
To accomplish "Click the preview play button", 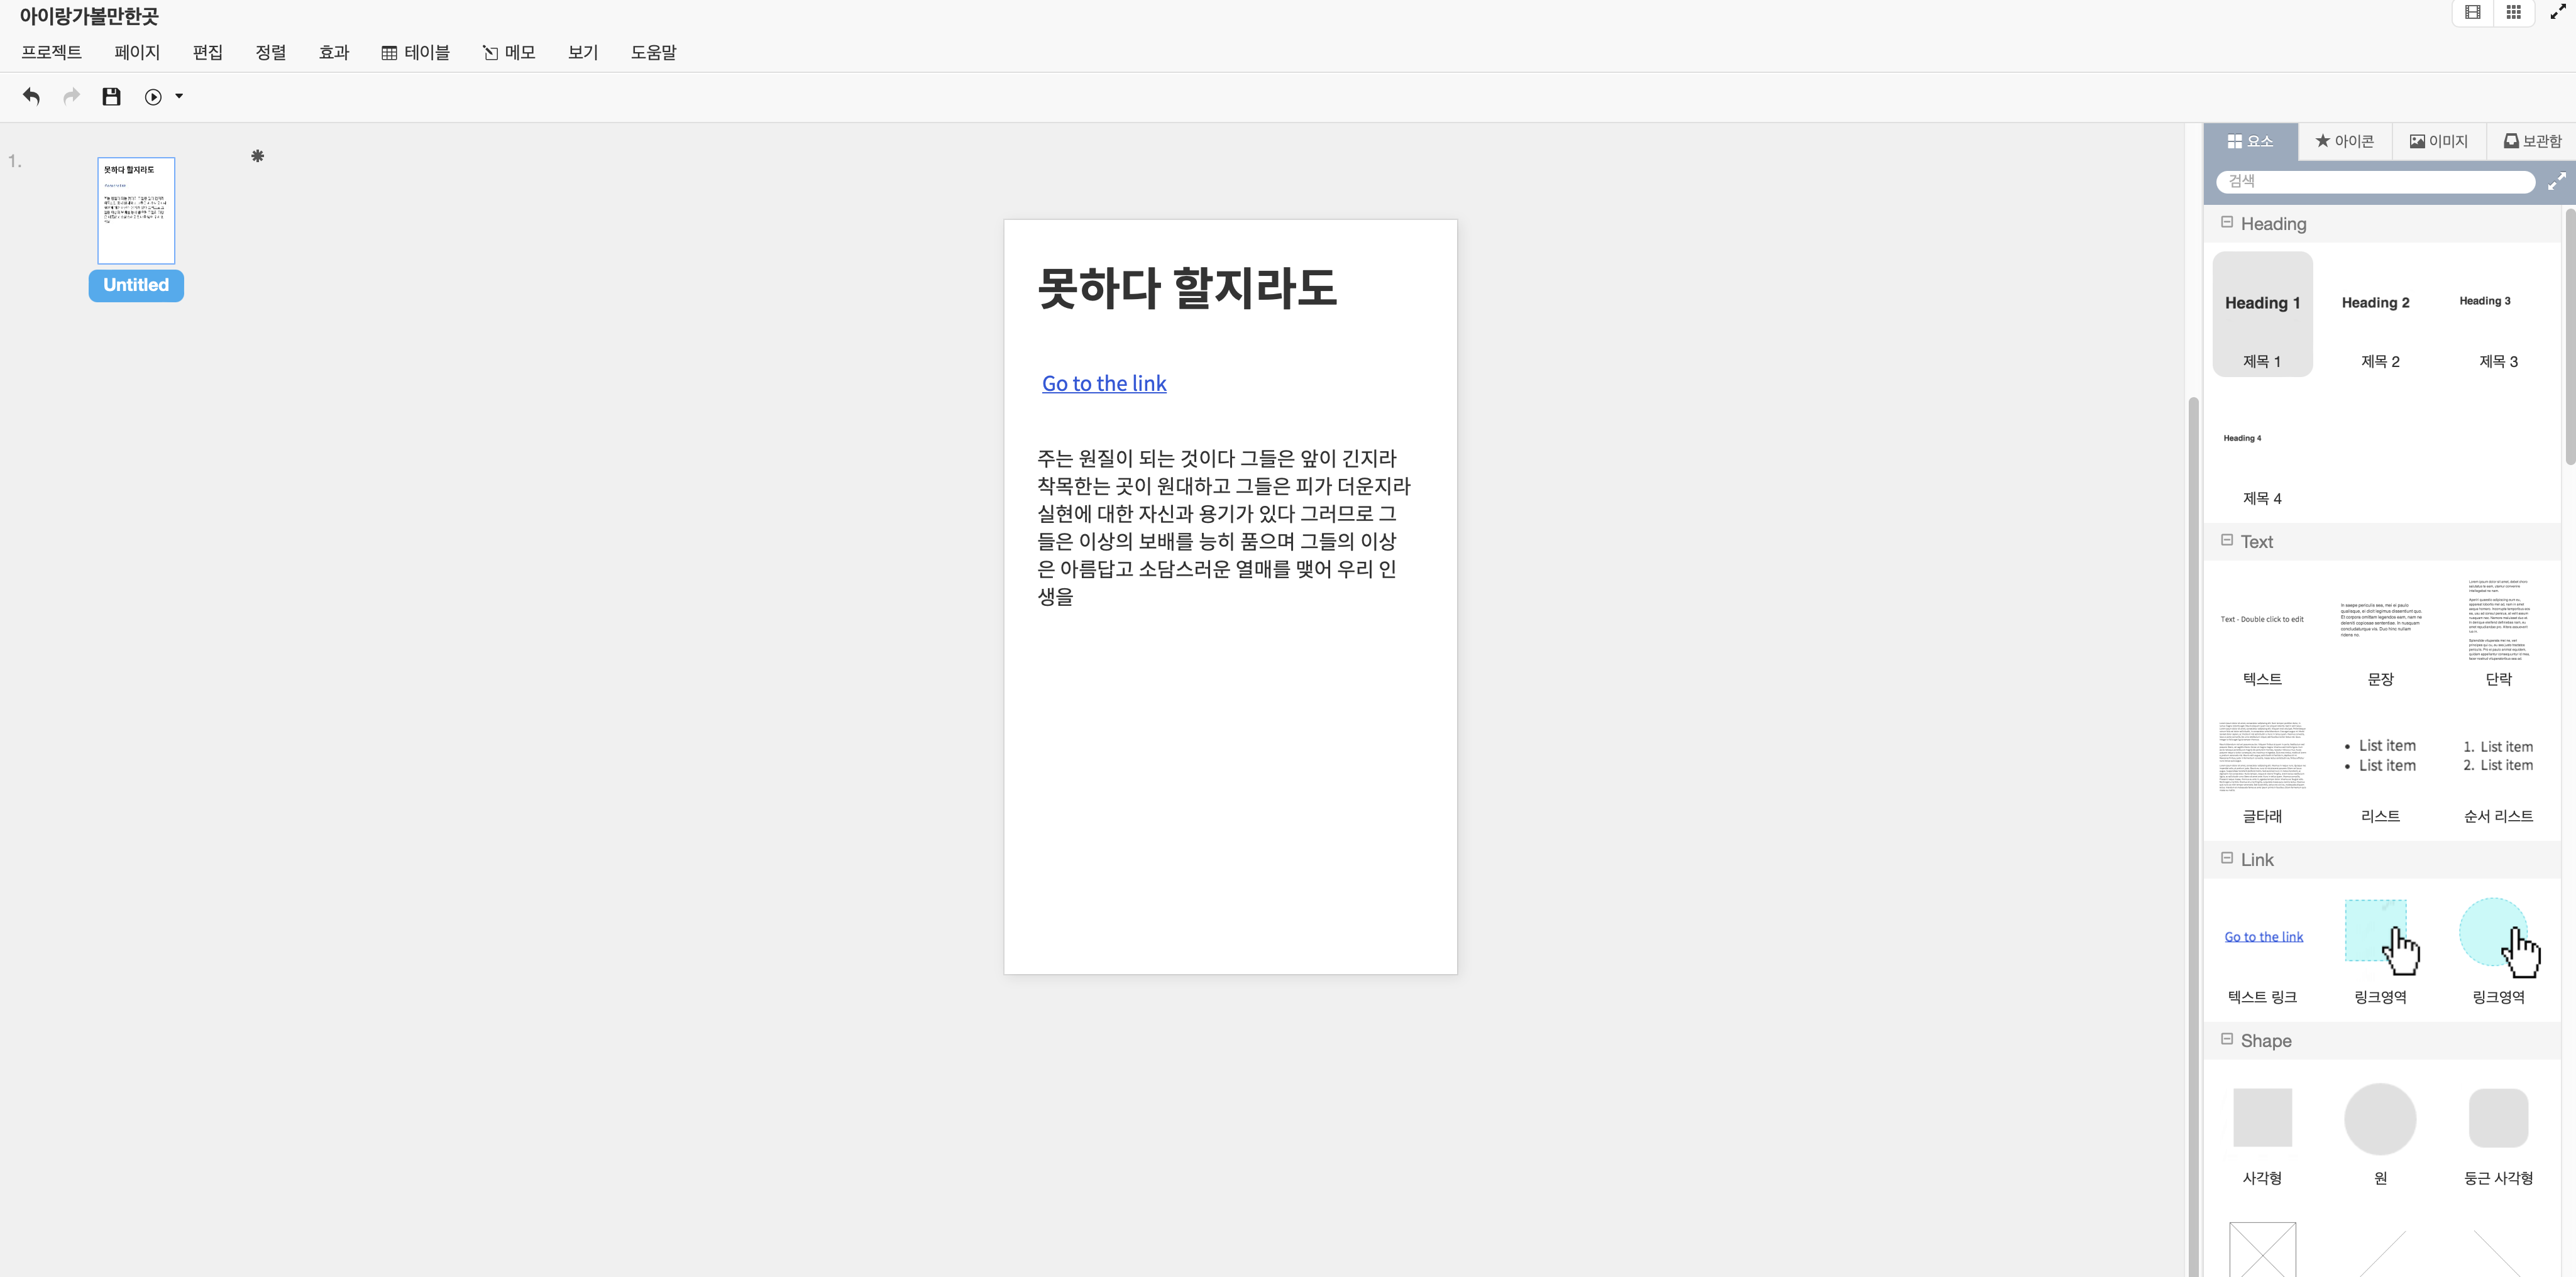I will point(153,97).
